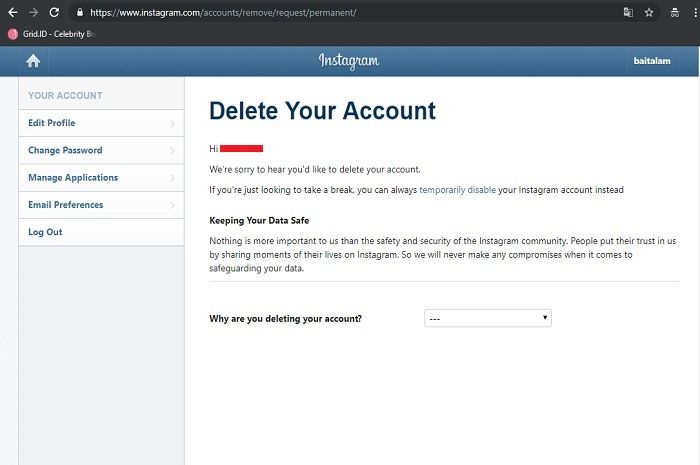
Task: Open the incognito profile icon in toolbar
Action: click(673, 13)
